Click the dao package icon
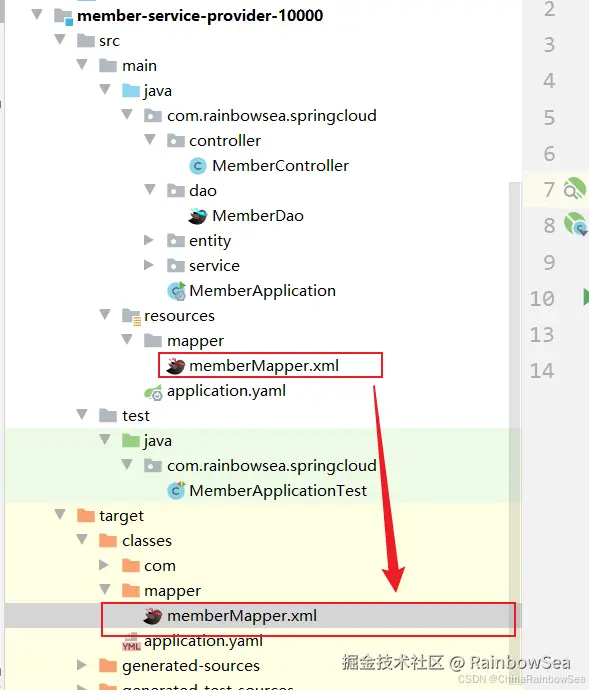The height and width of the screenshot is (690, 589). click(x=176, y=191)
